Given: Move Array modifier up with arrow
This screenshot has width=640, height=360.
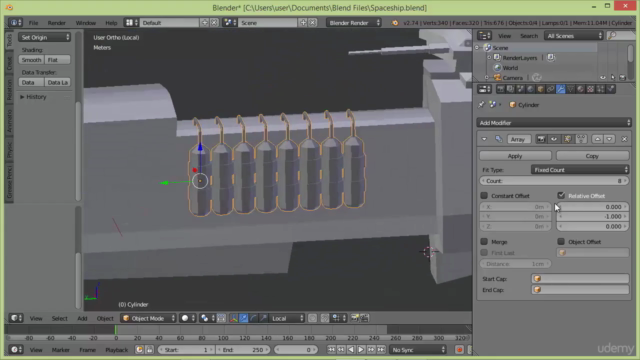Looking at the screenshot, I should pos(598,139).
